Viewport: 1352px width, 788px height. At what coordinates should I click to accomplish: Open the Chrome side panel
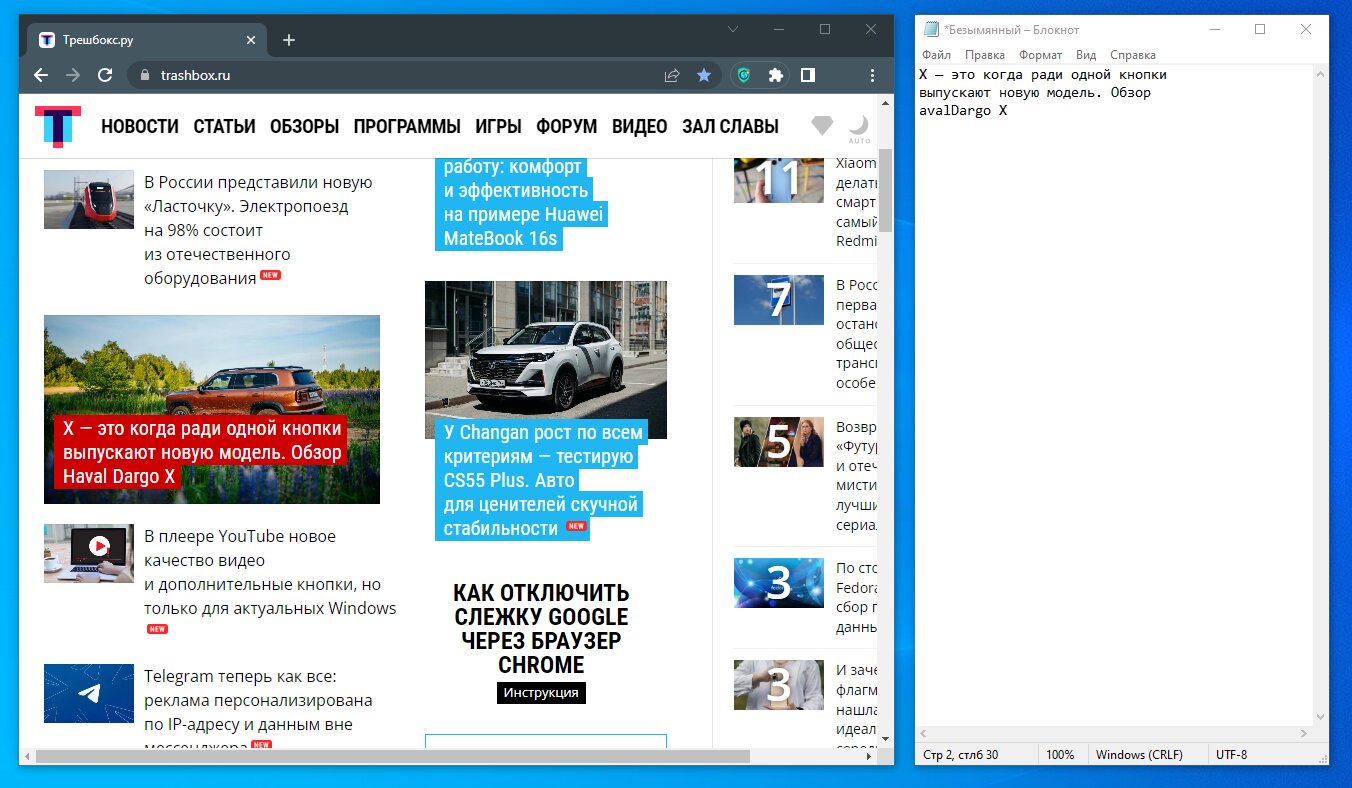click(808, 75)
